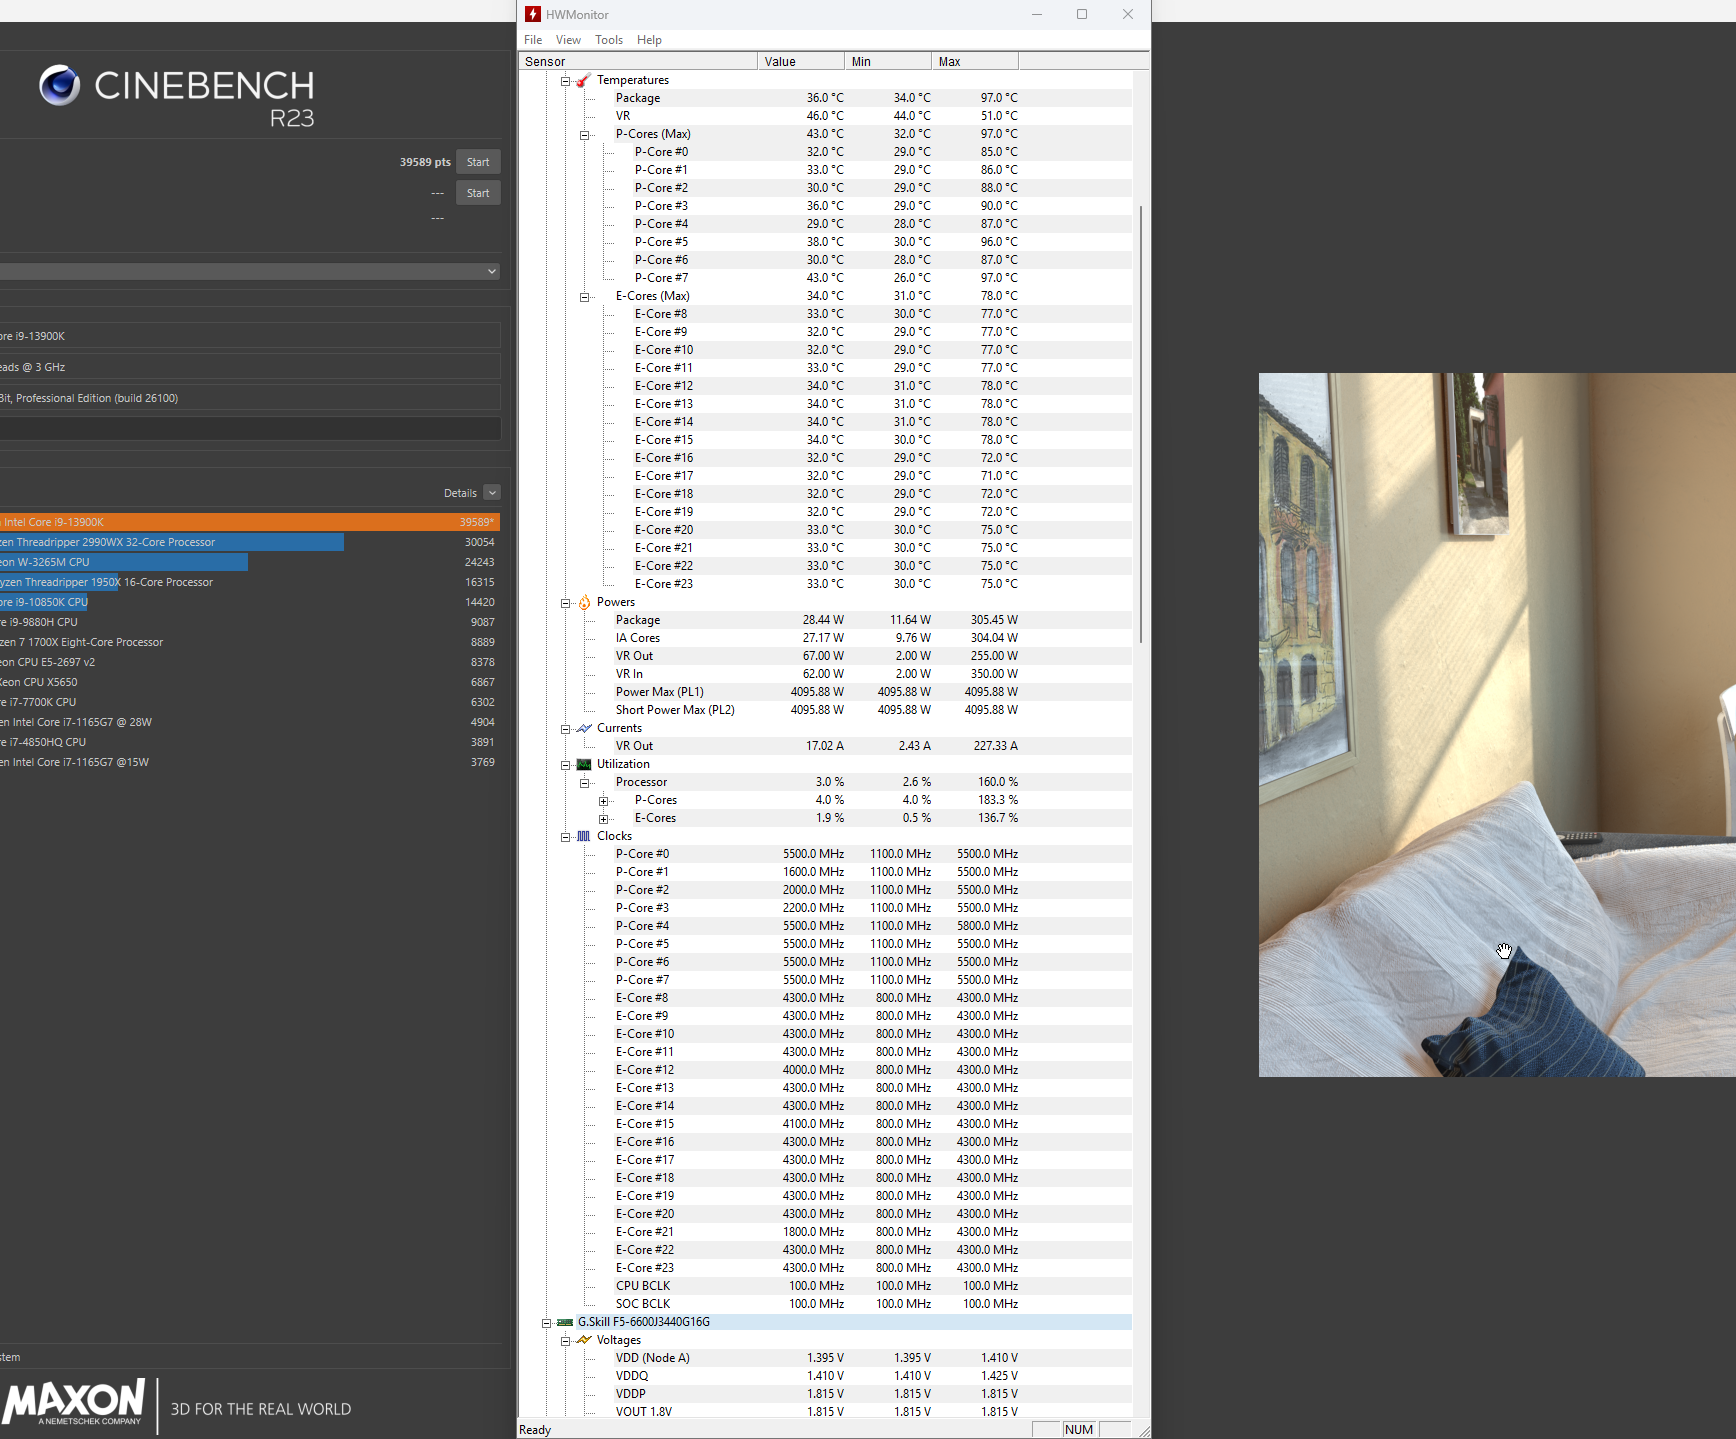The height and width of the screenshot is (1439, 1736).
Task: Collapse the Currents section
Action: click(x=565, y=729)
